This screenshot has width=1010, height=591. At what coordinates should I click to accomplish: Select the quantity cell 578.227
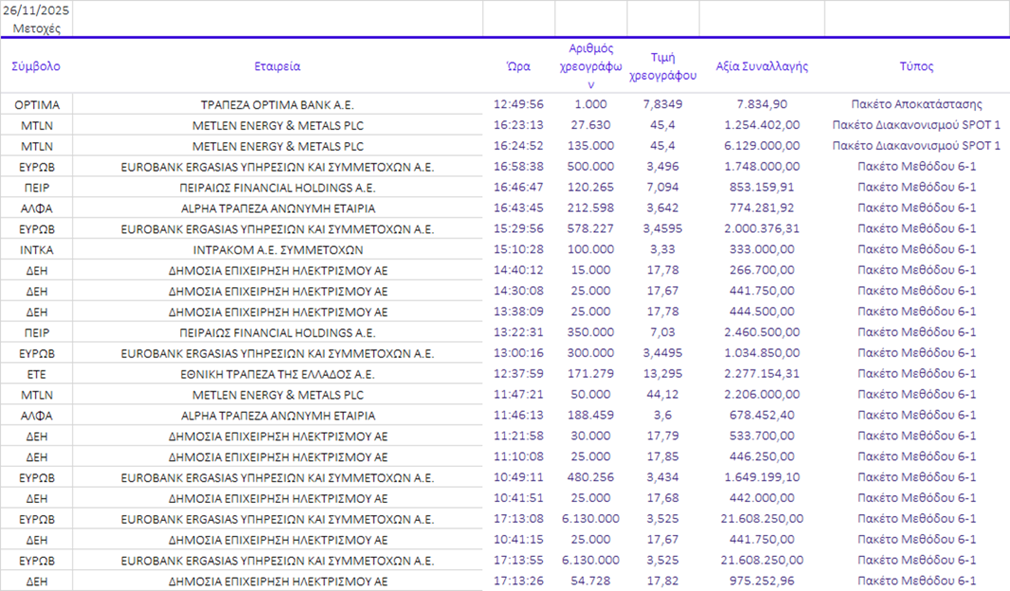click(x=590, y=229)
